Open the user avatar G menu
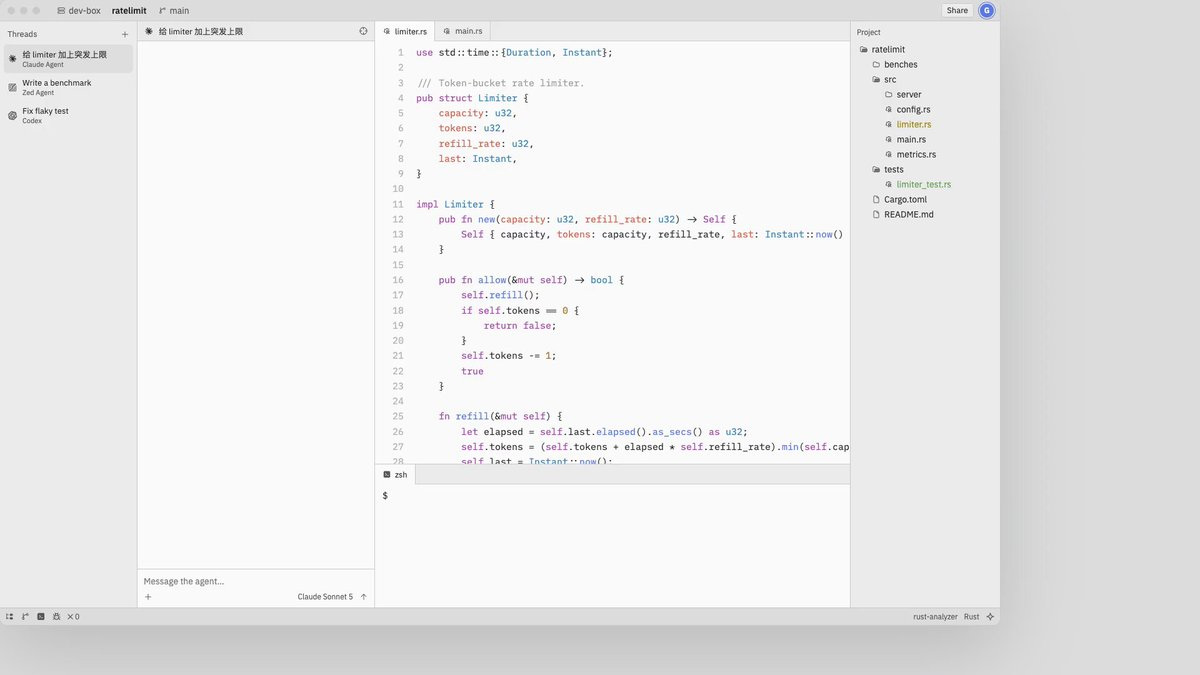This screenshot has width=1200, height=675. [987, 10]
